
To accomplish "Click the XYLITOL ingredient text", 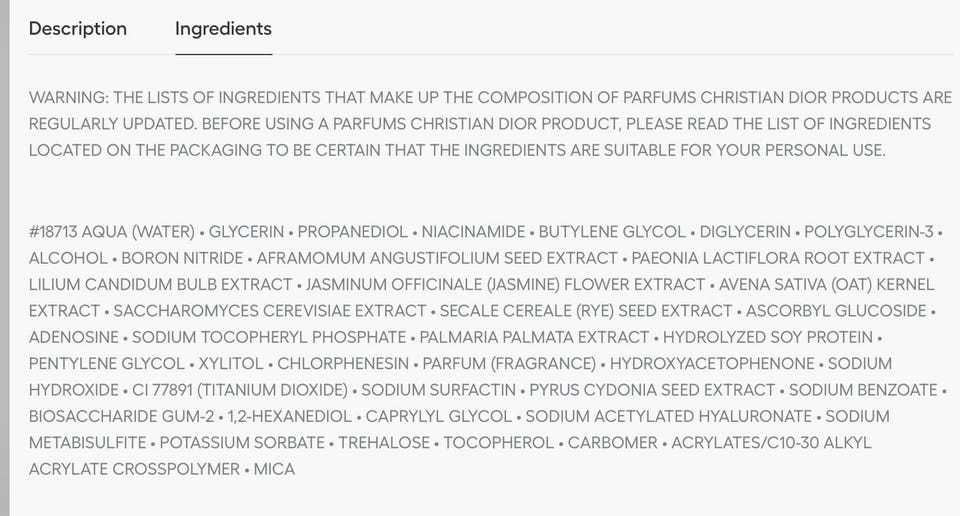I will pyautogui.click(x=231, y=363).
